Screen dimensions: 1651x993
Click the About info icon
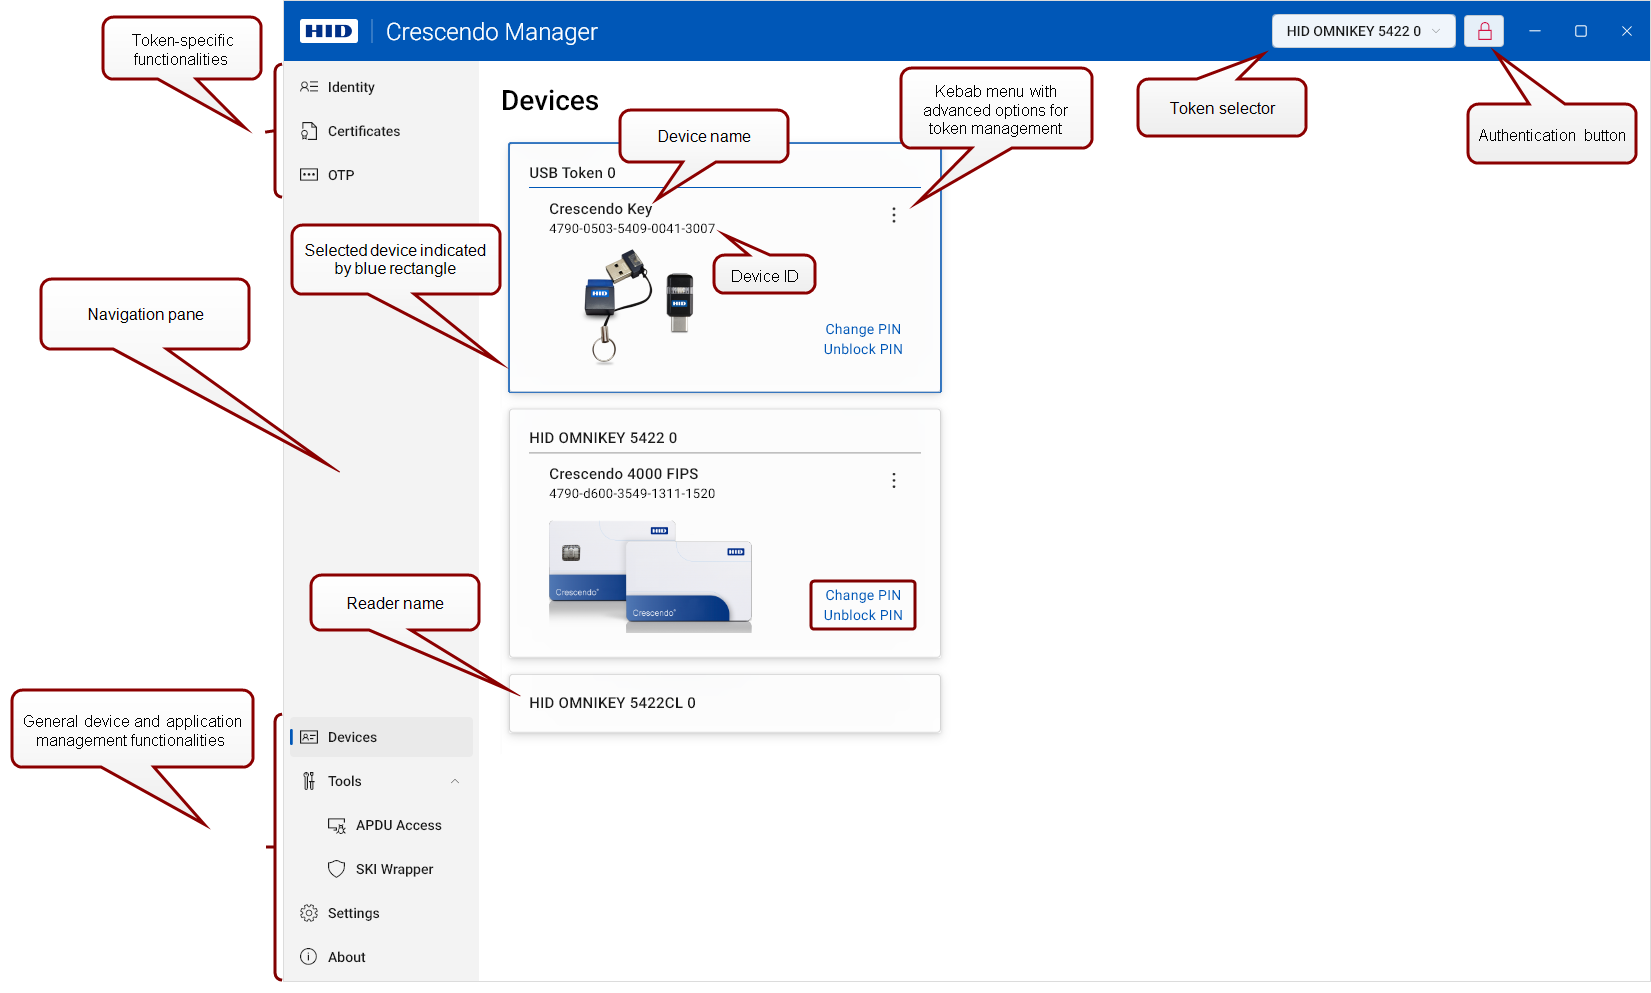coord(309,957)
